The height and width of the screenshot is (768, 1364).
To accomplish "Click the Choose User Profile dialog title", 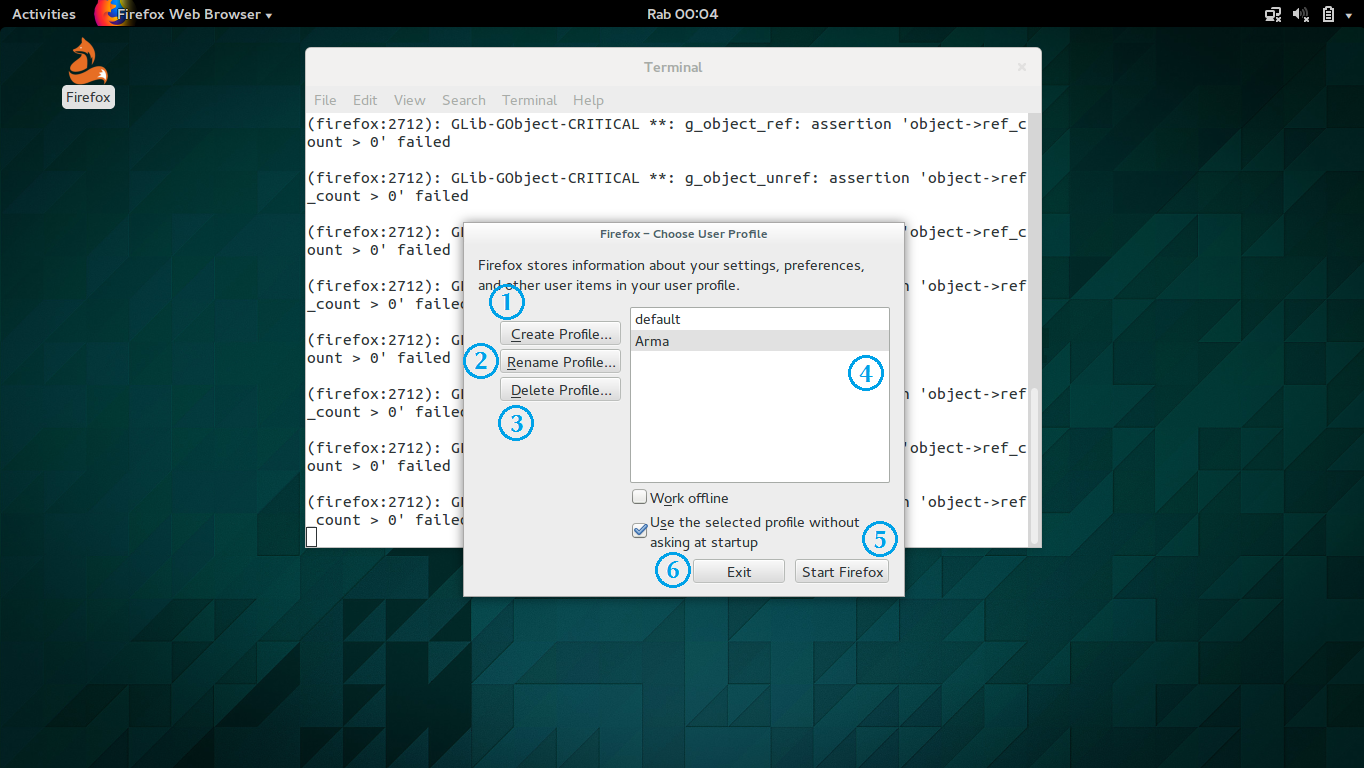I will [x=684, y=234].
